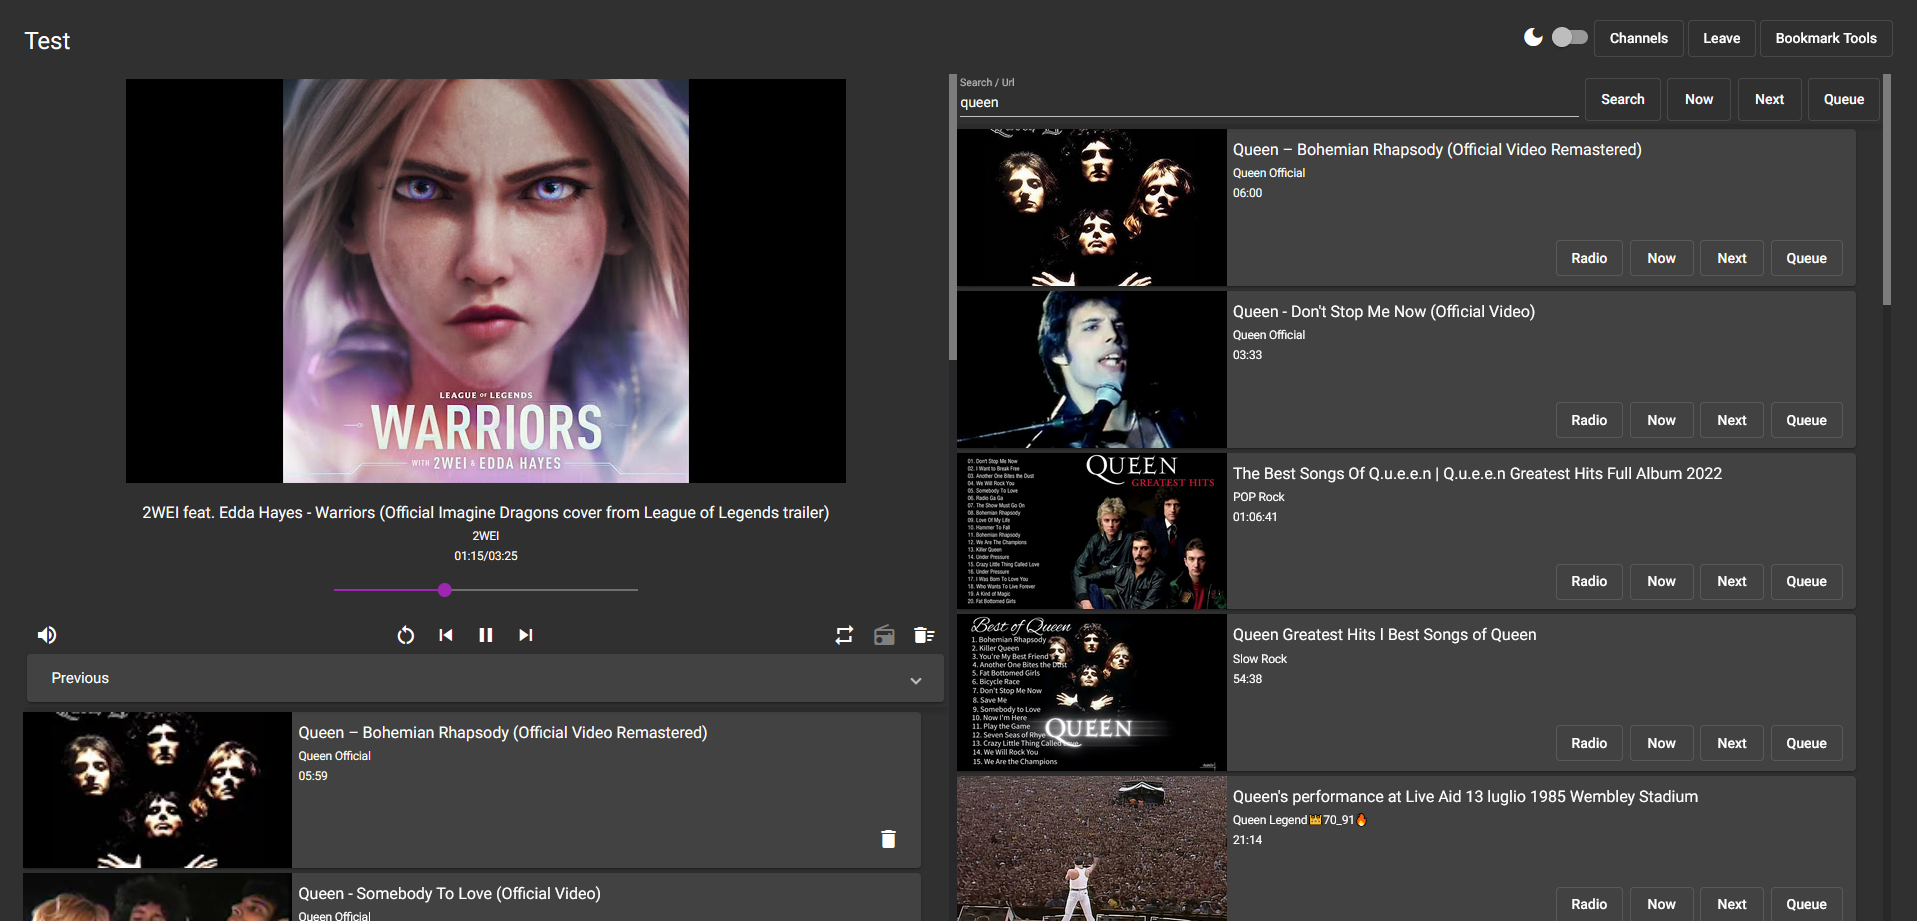Set Best Songs of Queen as Next
Image resolution: width=1917 pixels, height=921 pixels.
coord(1732,743)
